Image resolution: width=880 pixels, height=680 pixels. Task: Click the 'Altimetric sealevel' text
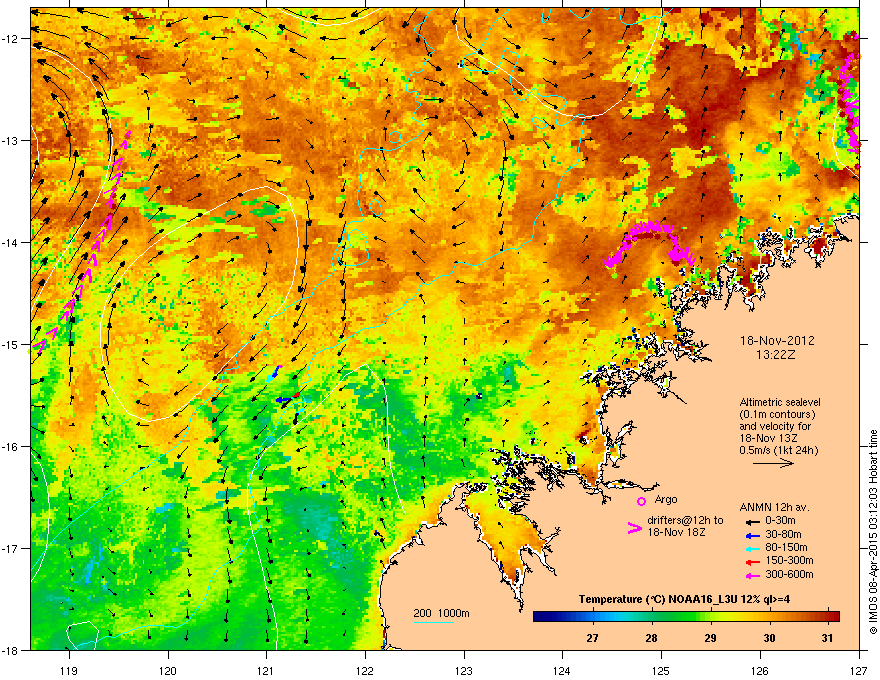click(x=780, y=402)
